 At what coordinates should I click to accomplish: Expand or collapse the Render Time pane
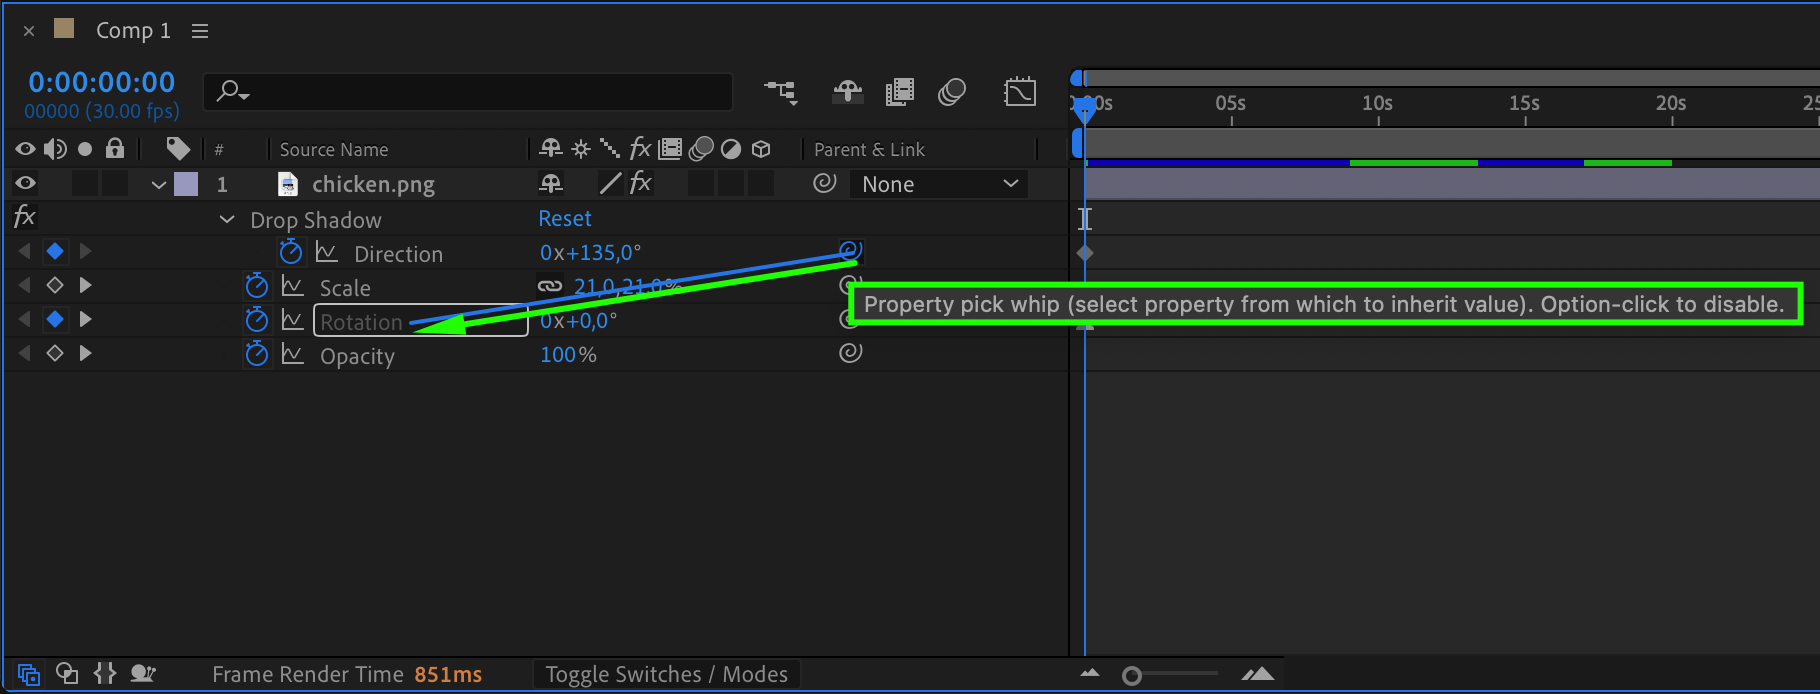click(143, 674)
